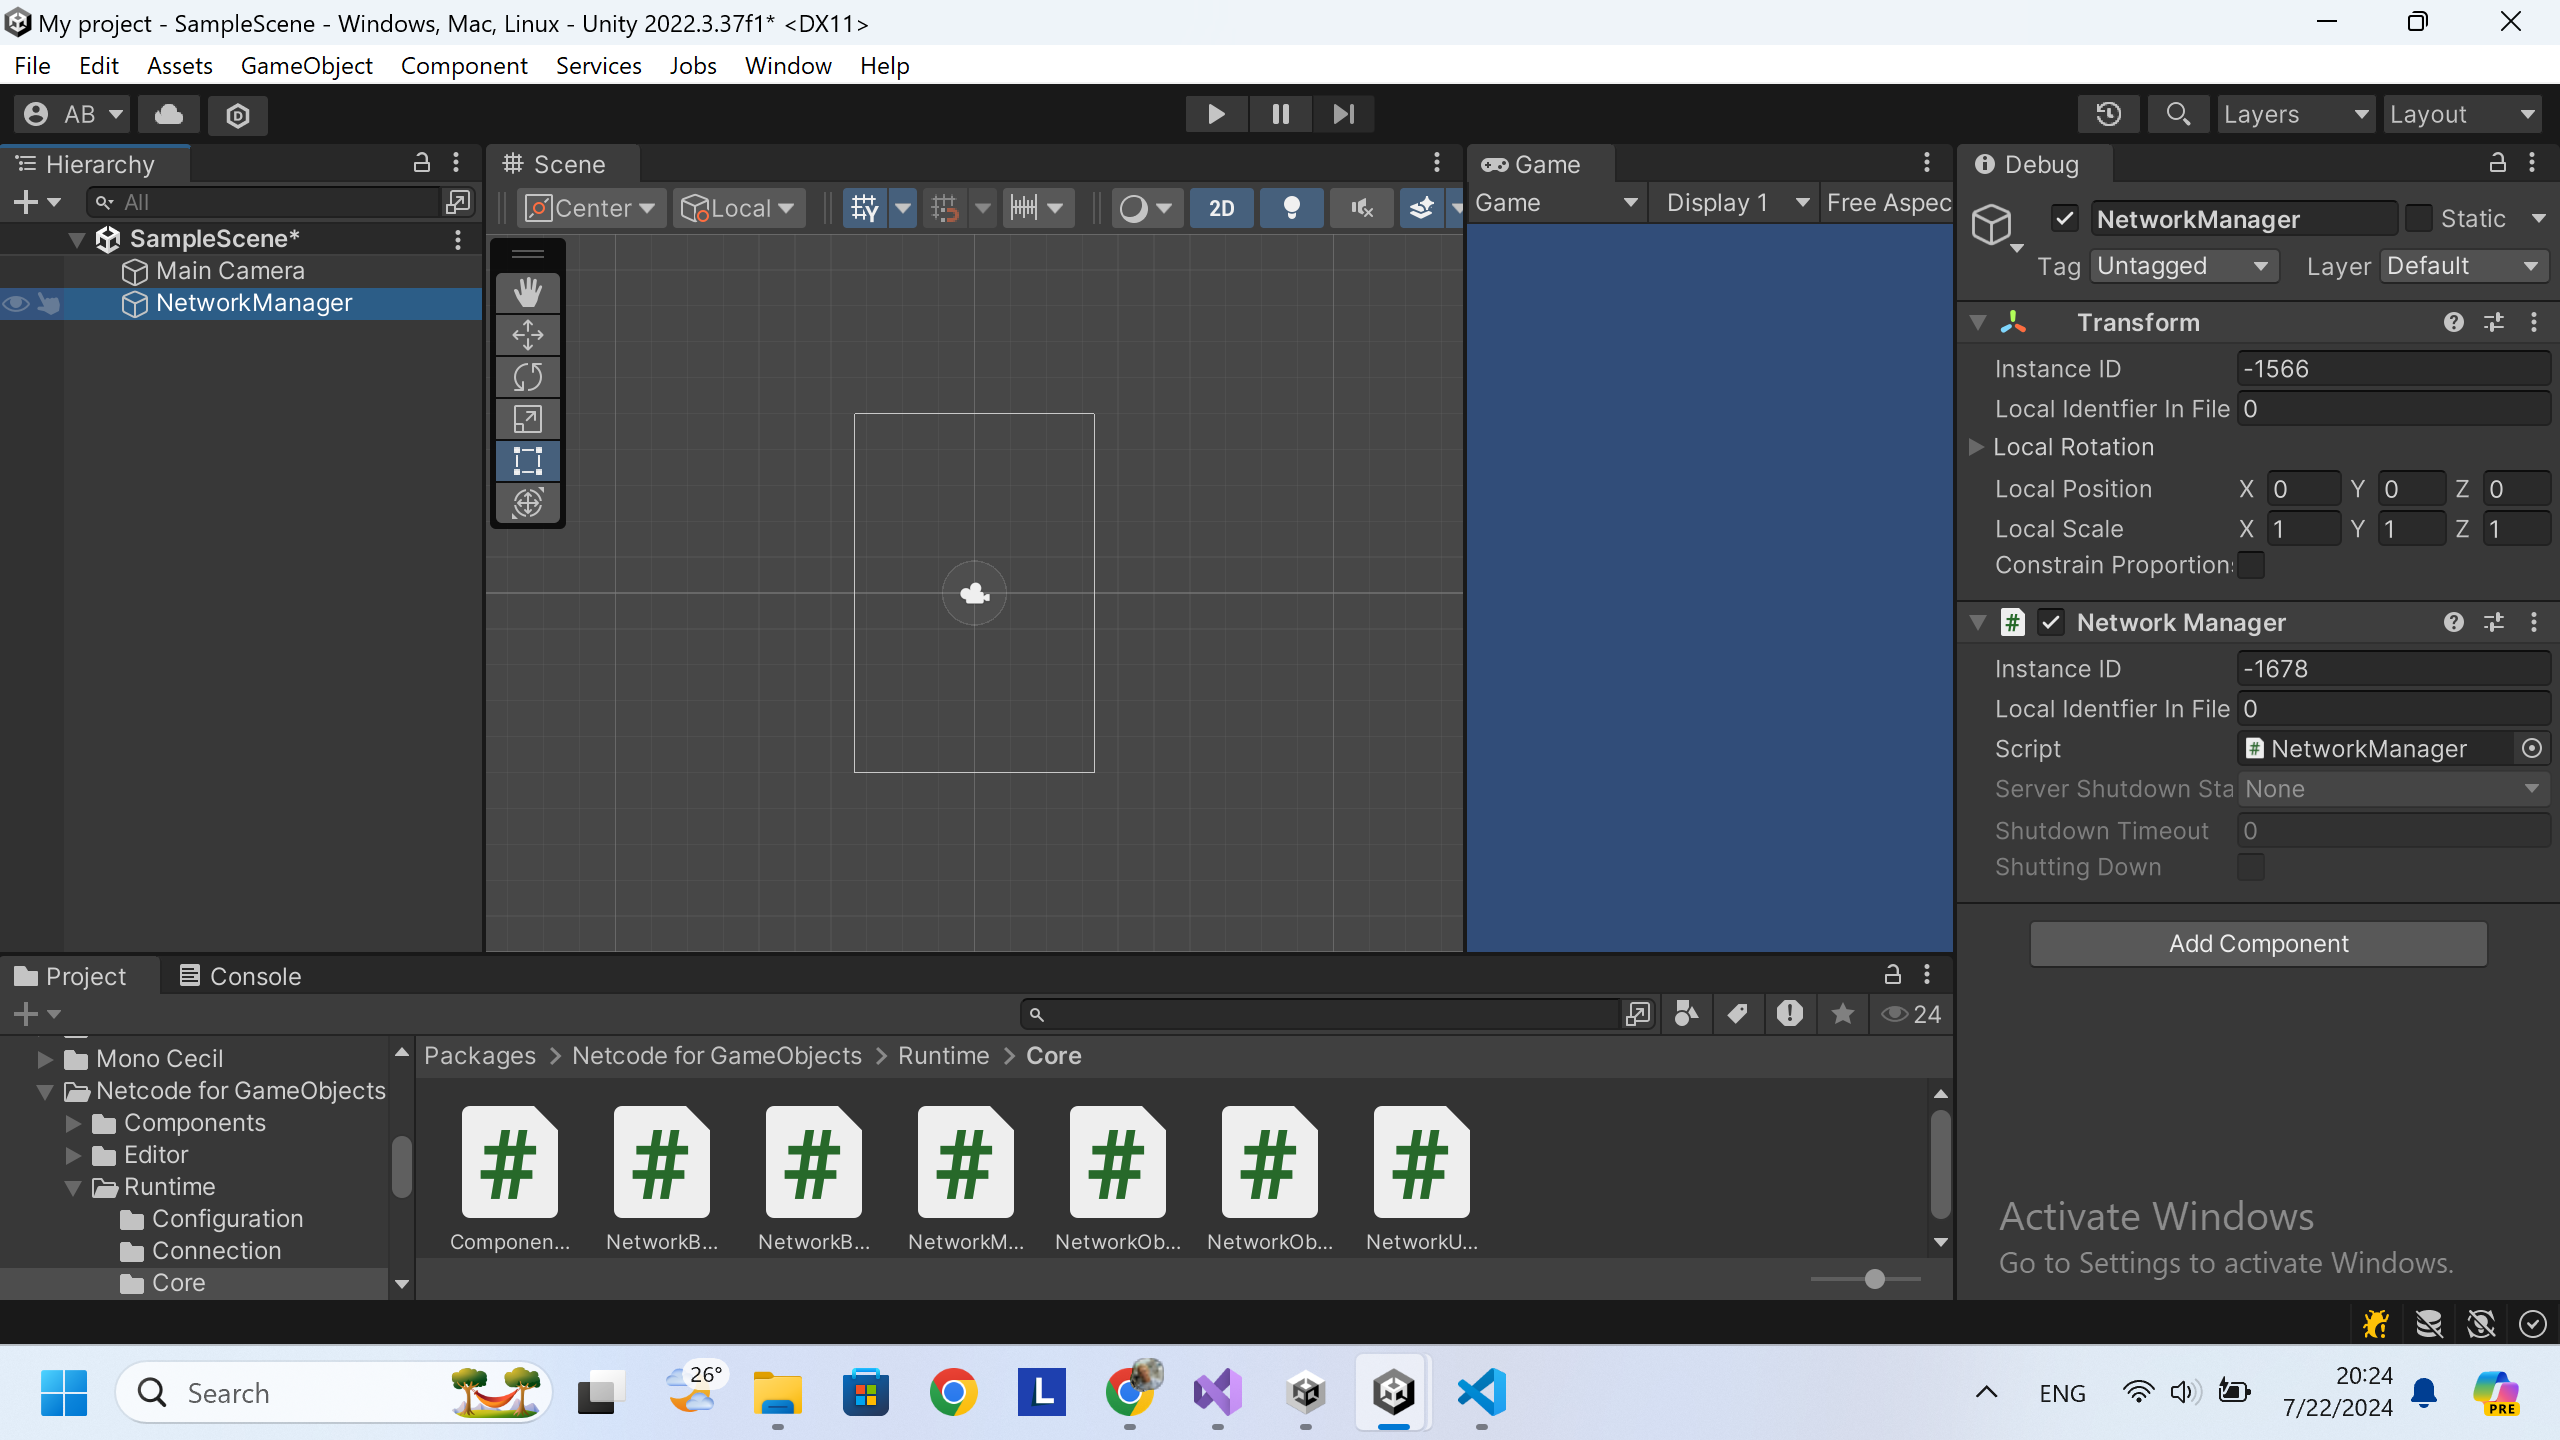Enable the Static checkbox for NetworkManager

click(2421, 218)
